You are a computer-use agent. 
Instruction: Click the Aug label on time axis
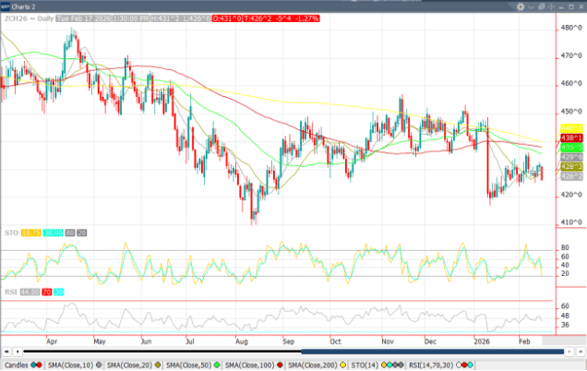coord(241,341)
